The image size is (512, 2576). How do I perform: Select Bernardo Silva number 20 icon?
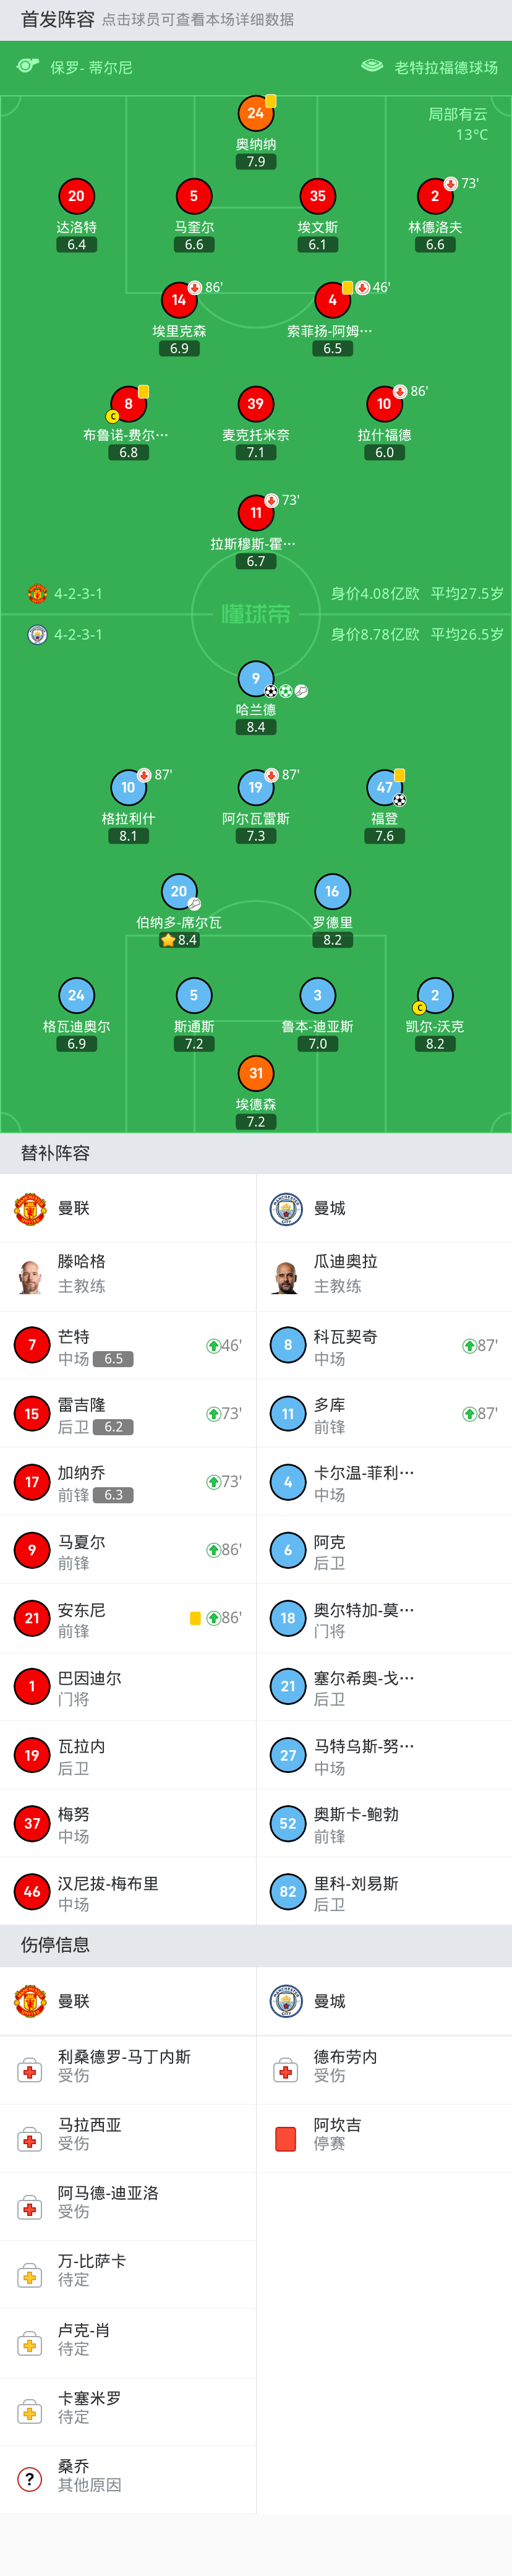[x=179, y=891]
